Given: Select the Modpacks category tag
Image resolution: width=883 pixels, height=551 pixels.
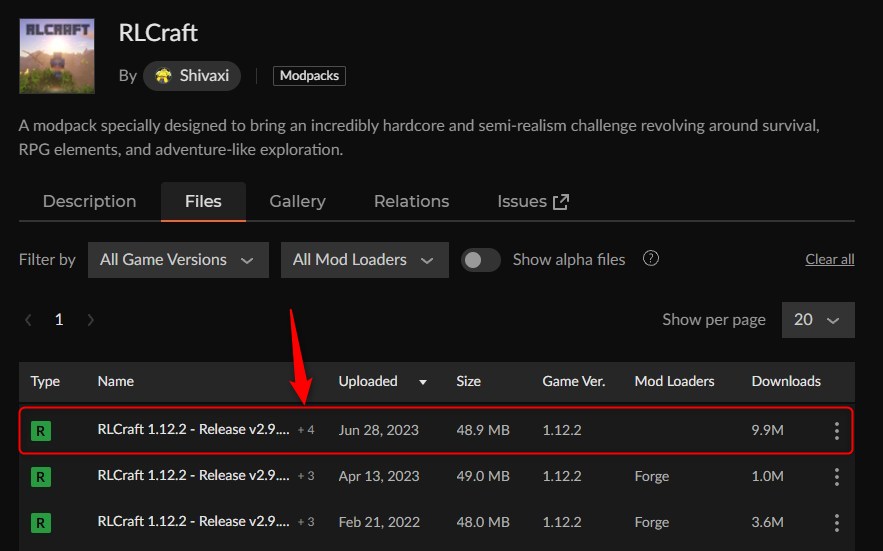Looking at the screenshot, I should pos(309,75).
